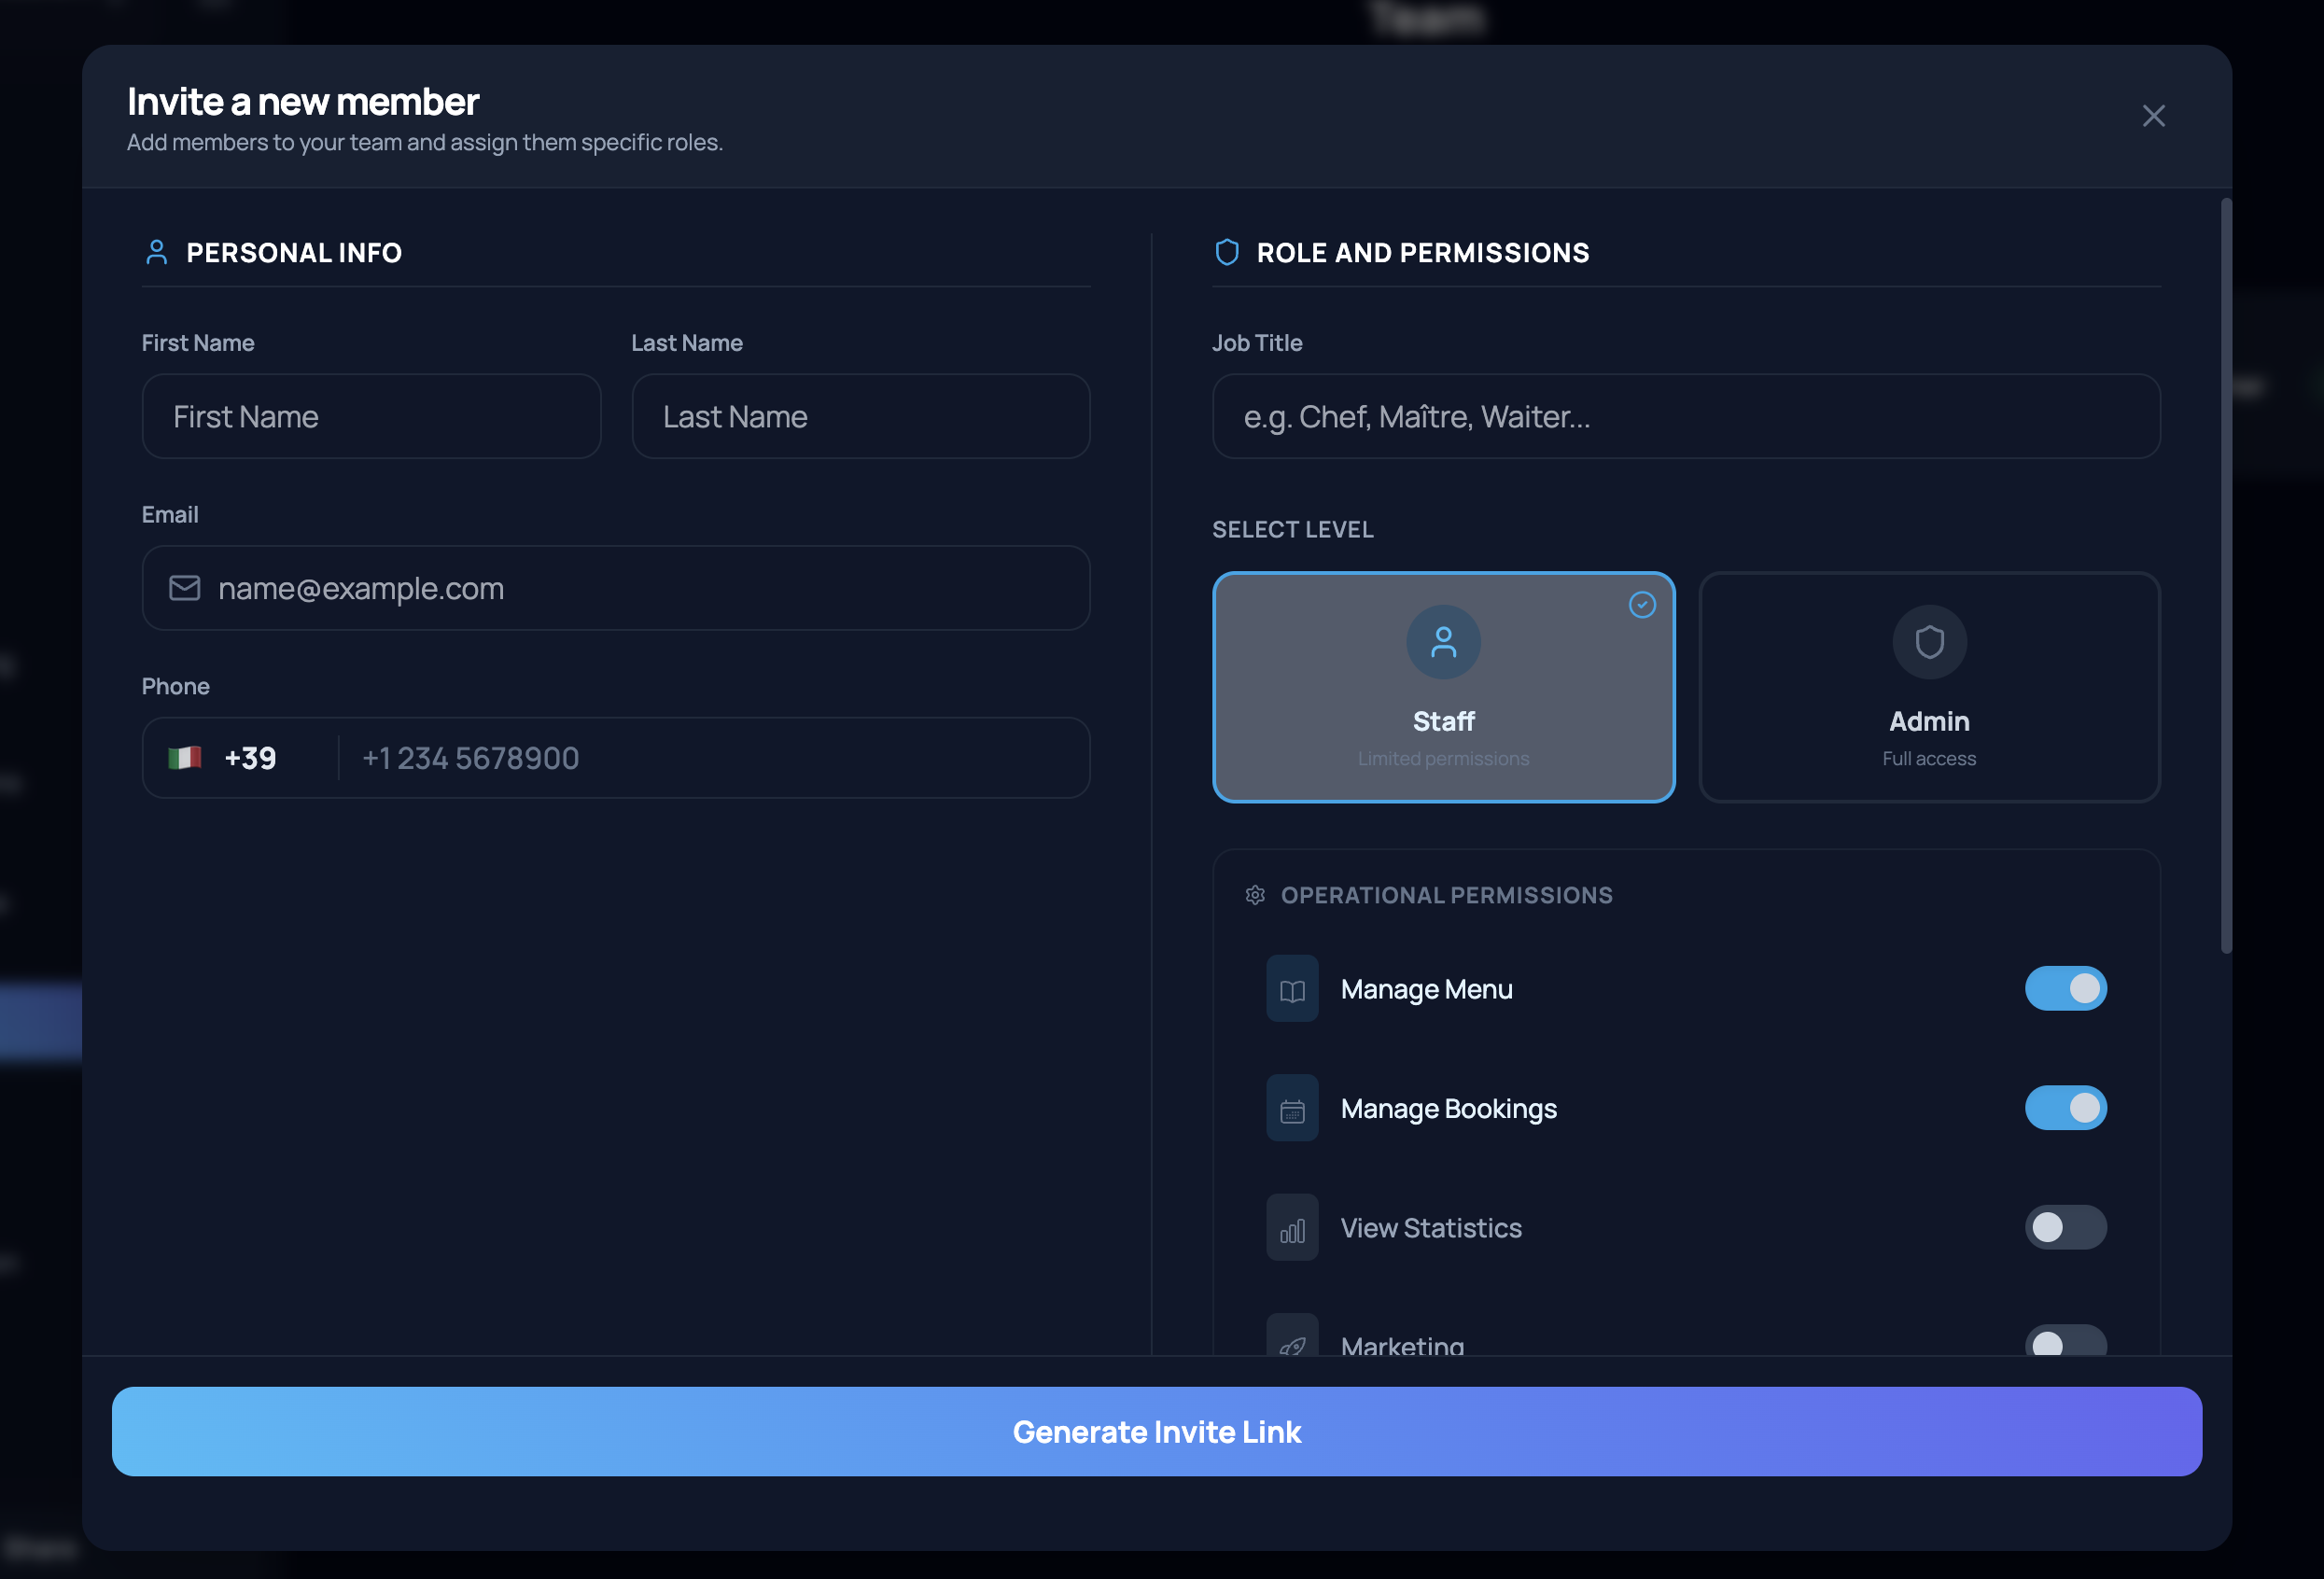Click the checkmark badge on the Staff card
Screen dimensions: 2324x1579
tap(1643, 605)
